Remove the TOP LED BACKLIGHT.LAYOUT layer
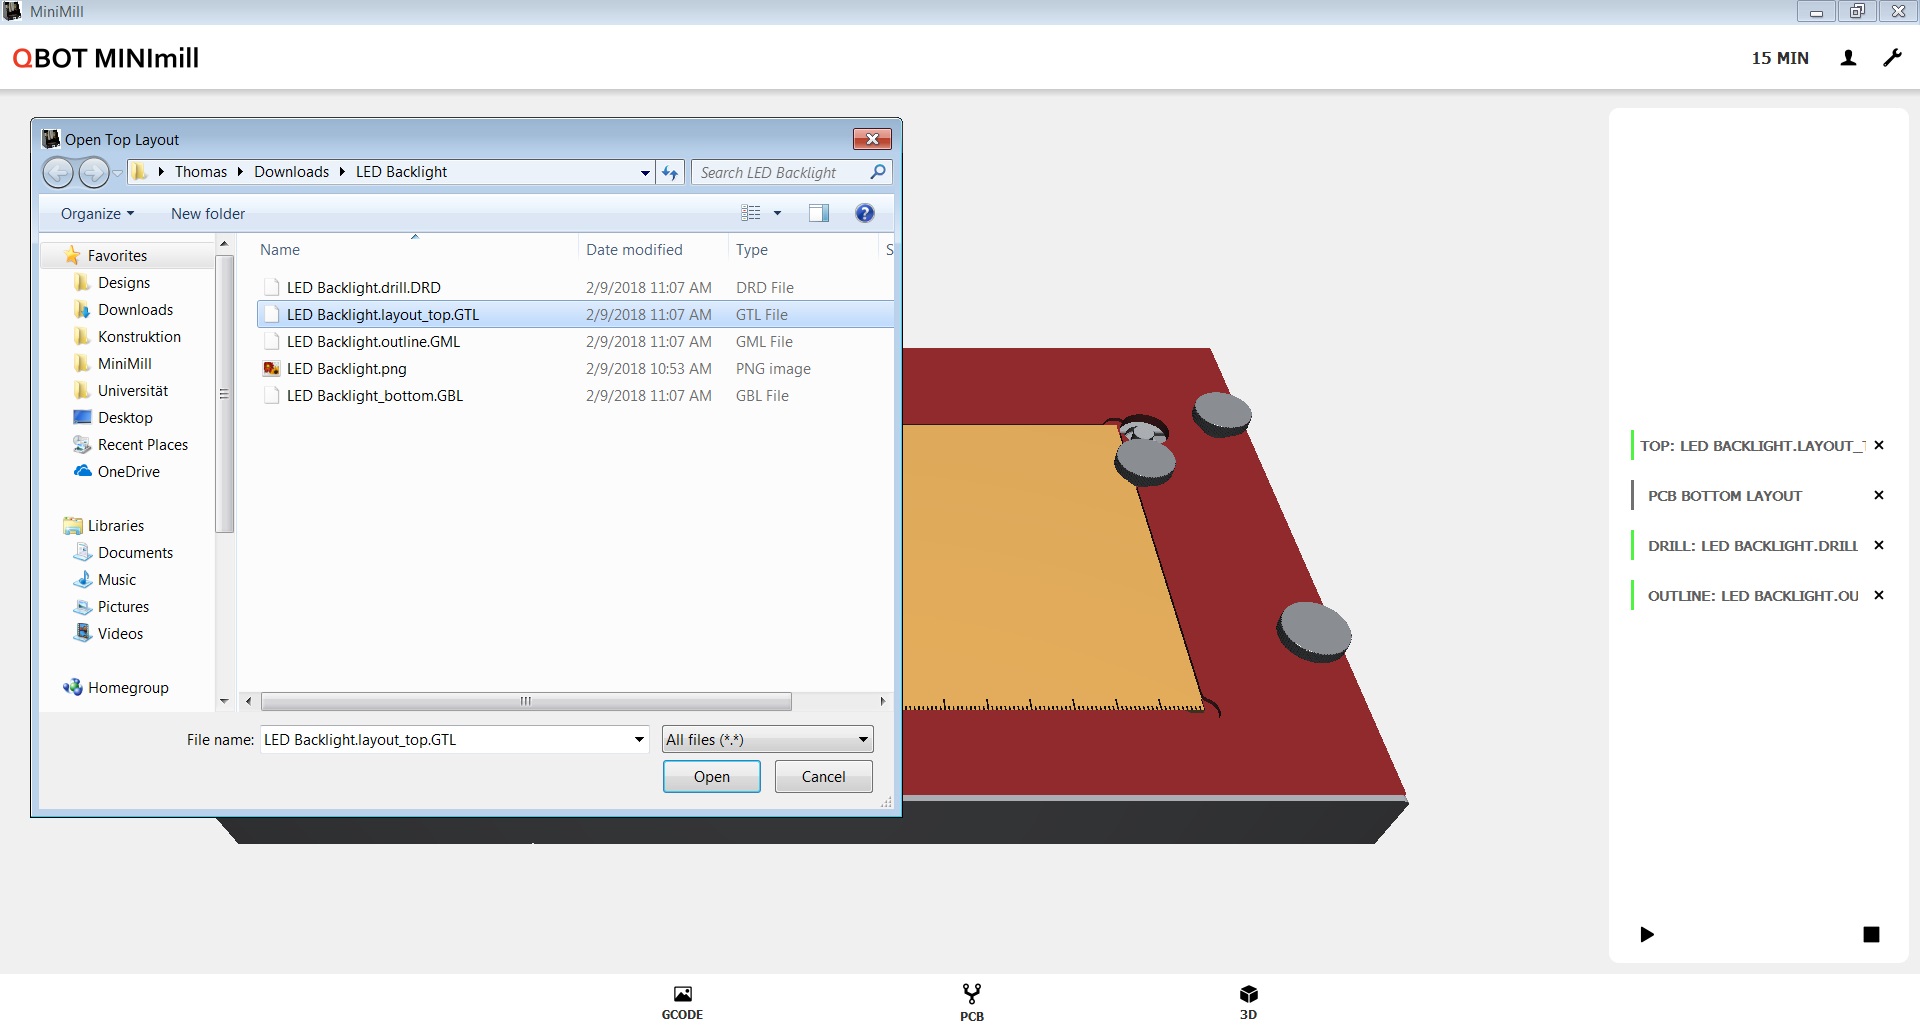Viewport: 1920px width, 1028px height. pyautogui.click(x=1879, y=445)
